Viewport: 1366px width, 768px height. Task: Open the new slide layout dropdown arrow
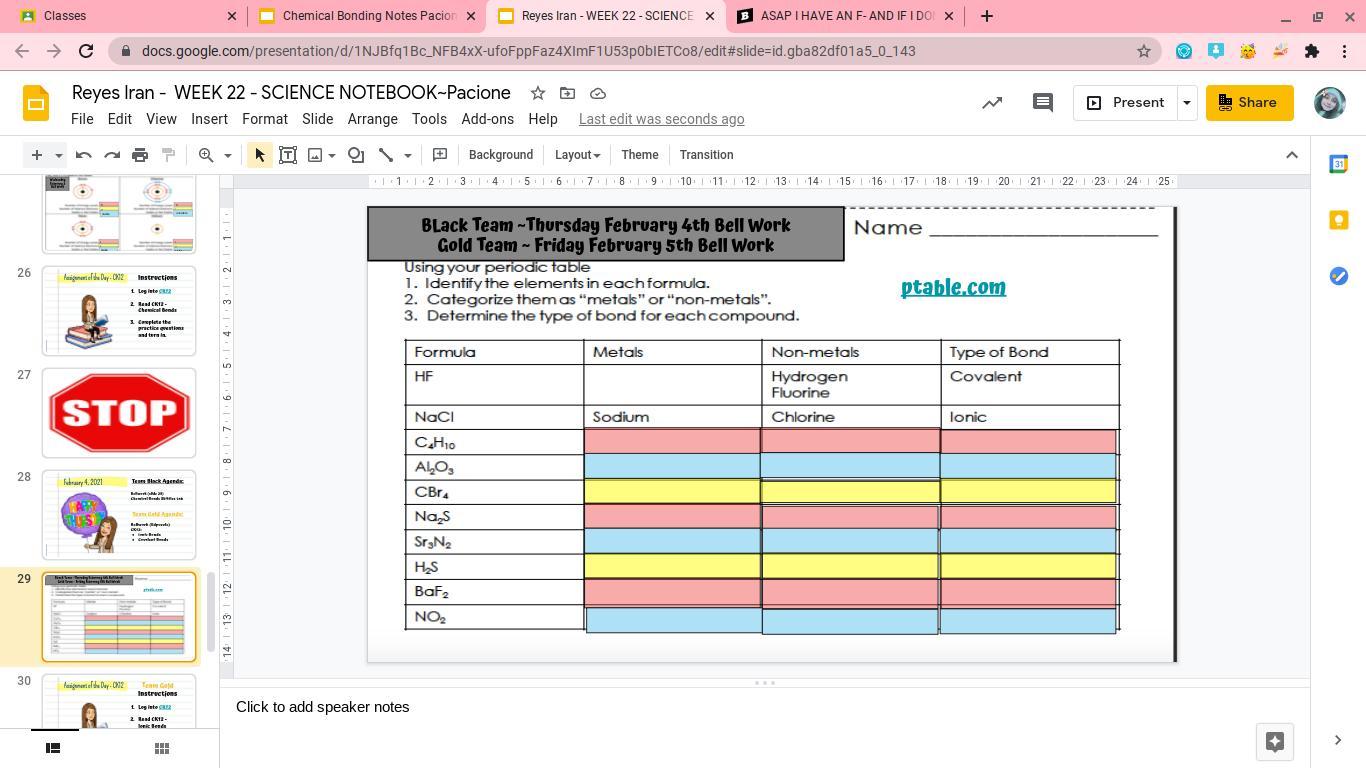[59, 155]
